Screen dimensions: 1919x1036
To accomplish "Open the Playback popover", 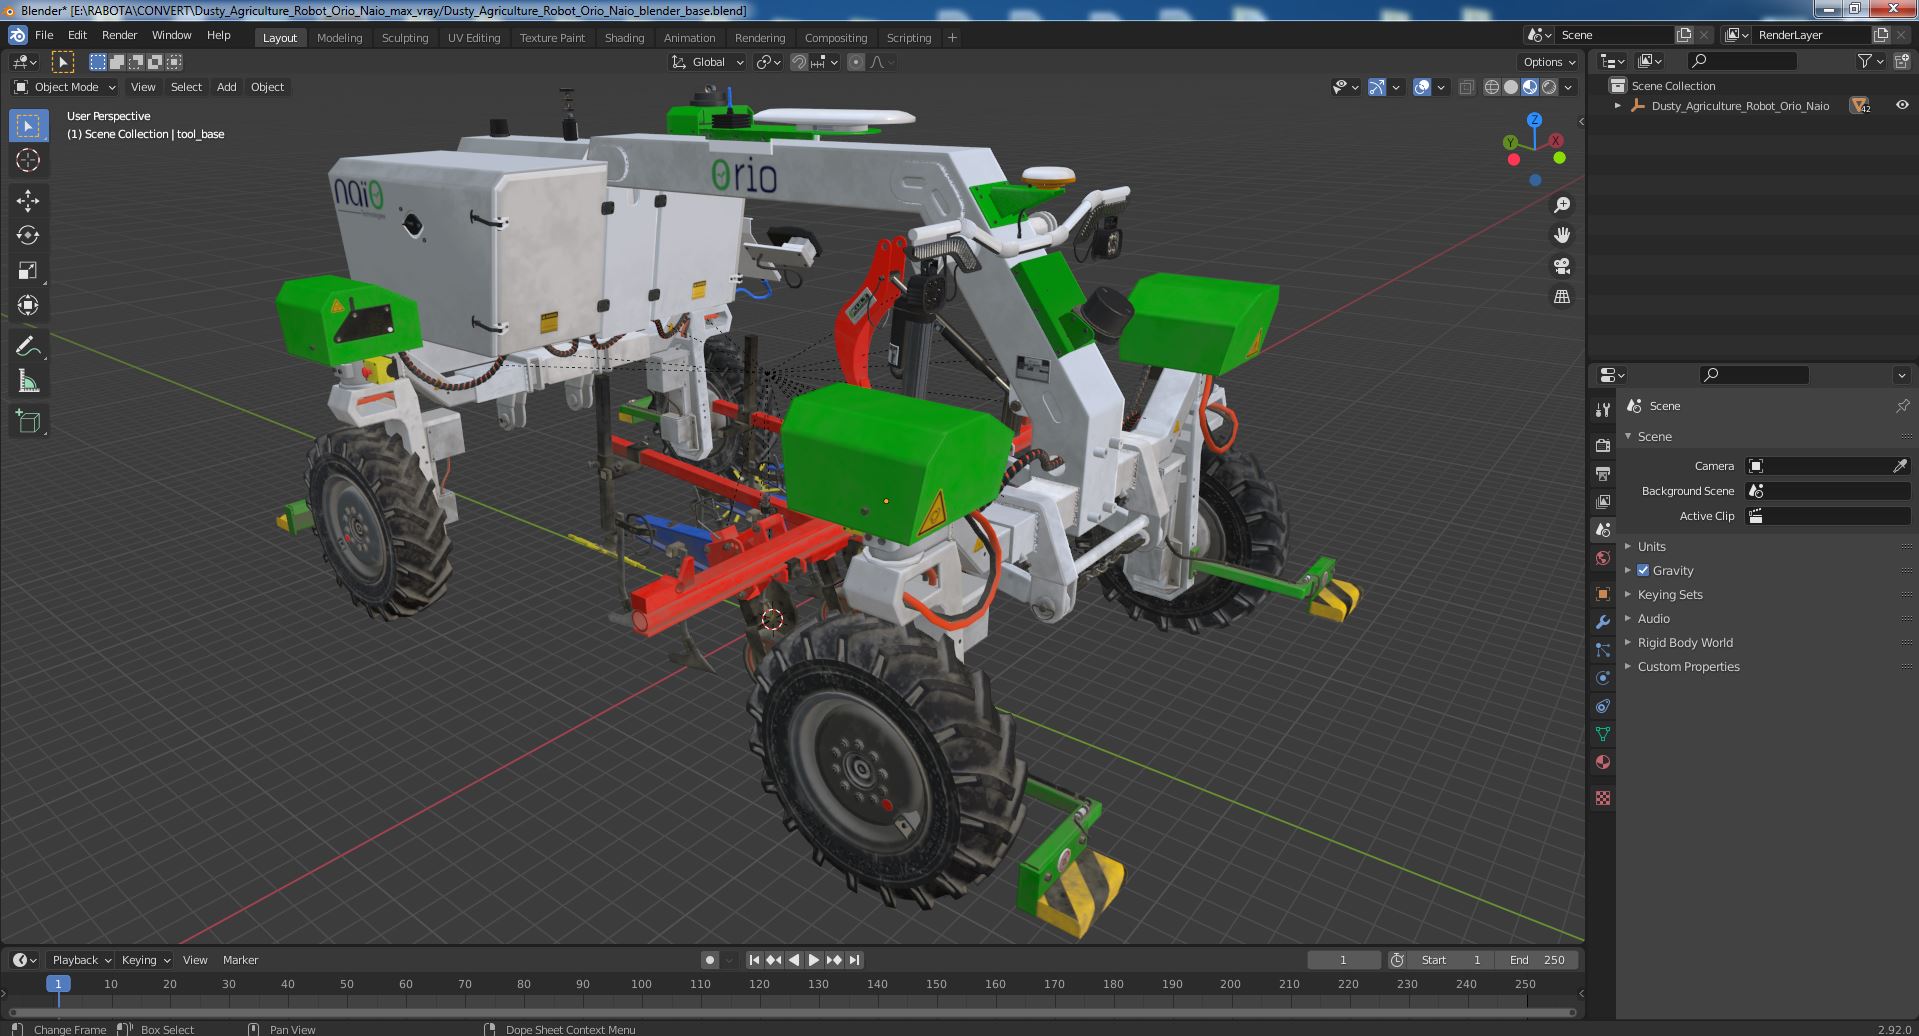I will pyautogui.click(x=80, y=960).
